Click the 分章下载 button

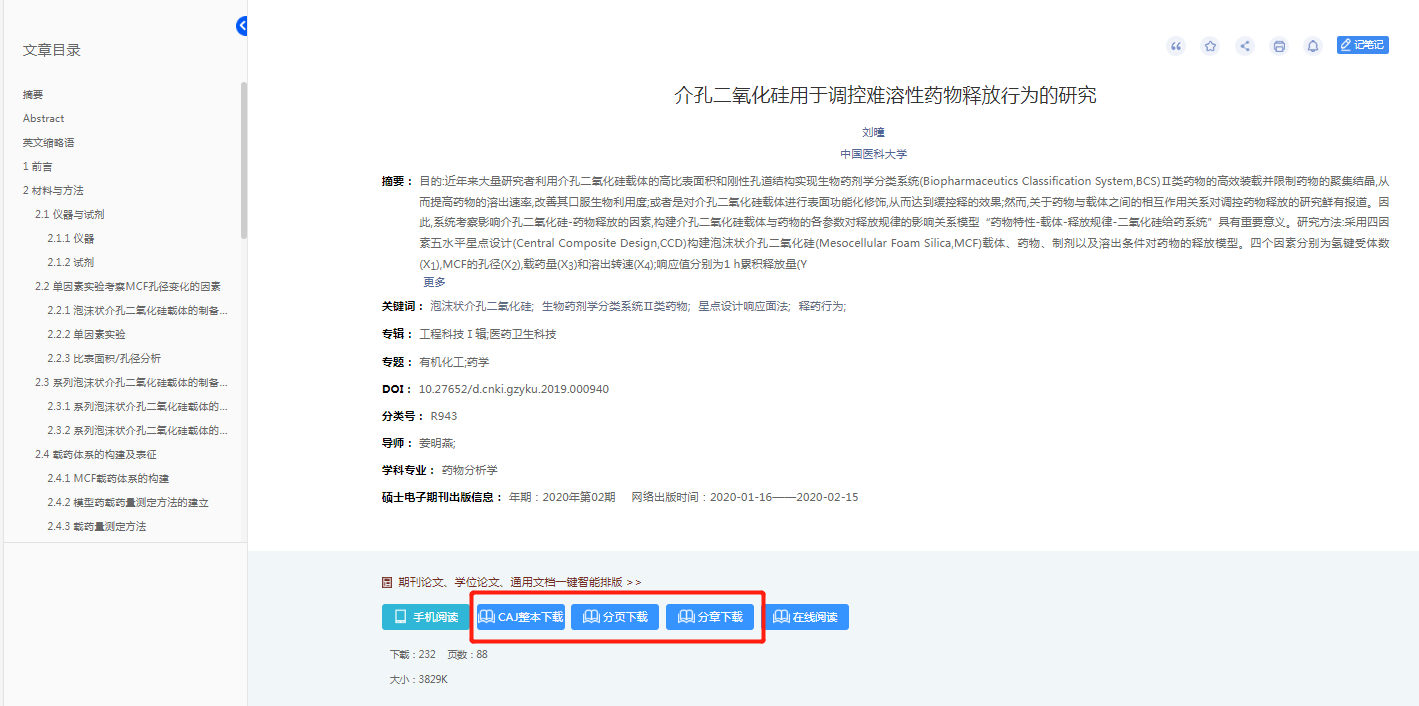(x=710, y=617)
